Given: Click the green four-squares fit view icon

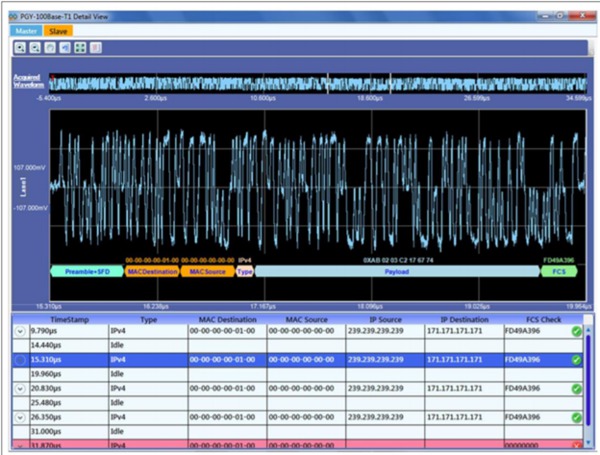Looking at the screenshot, I should tap(80, 48).
